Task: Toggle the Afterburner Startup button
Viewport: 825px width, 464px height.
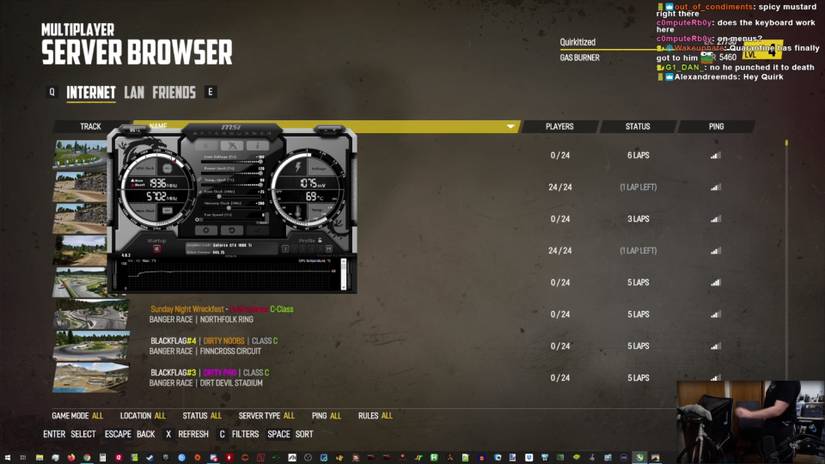Action: [x=157, y=248]
